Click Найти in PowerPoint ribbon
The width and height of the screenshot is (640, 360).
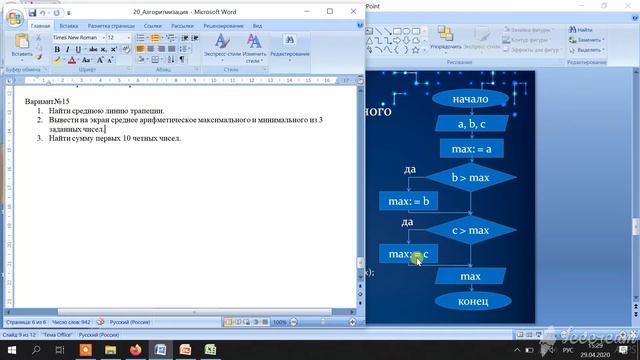[581, 30]
